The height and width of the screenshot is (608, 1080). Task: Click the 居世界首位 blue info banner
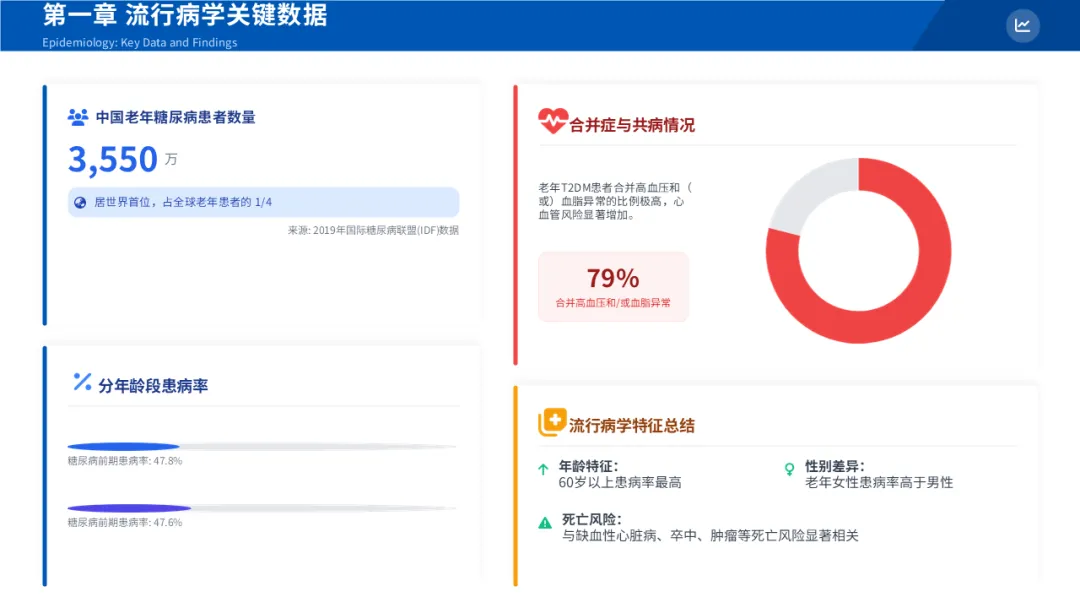tap(263, 202)
